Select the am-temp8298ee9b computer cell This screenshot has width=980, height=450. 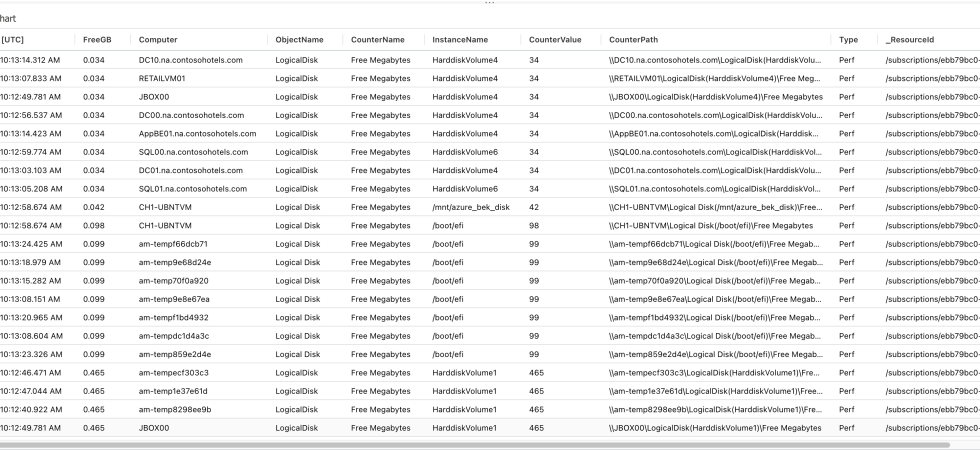[x=175, y=409]
